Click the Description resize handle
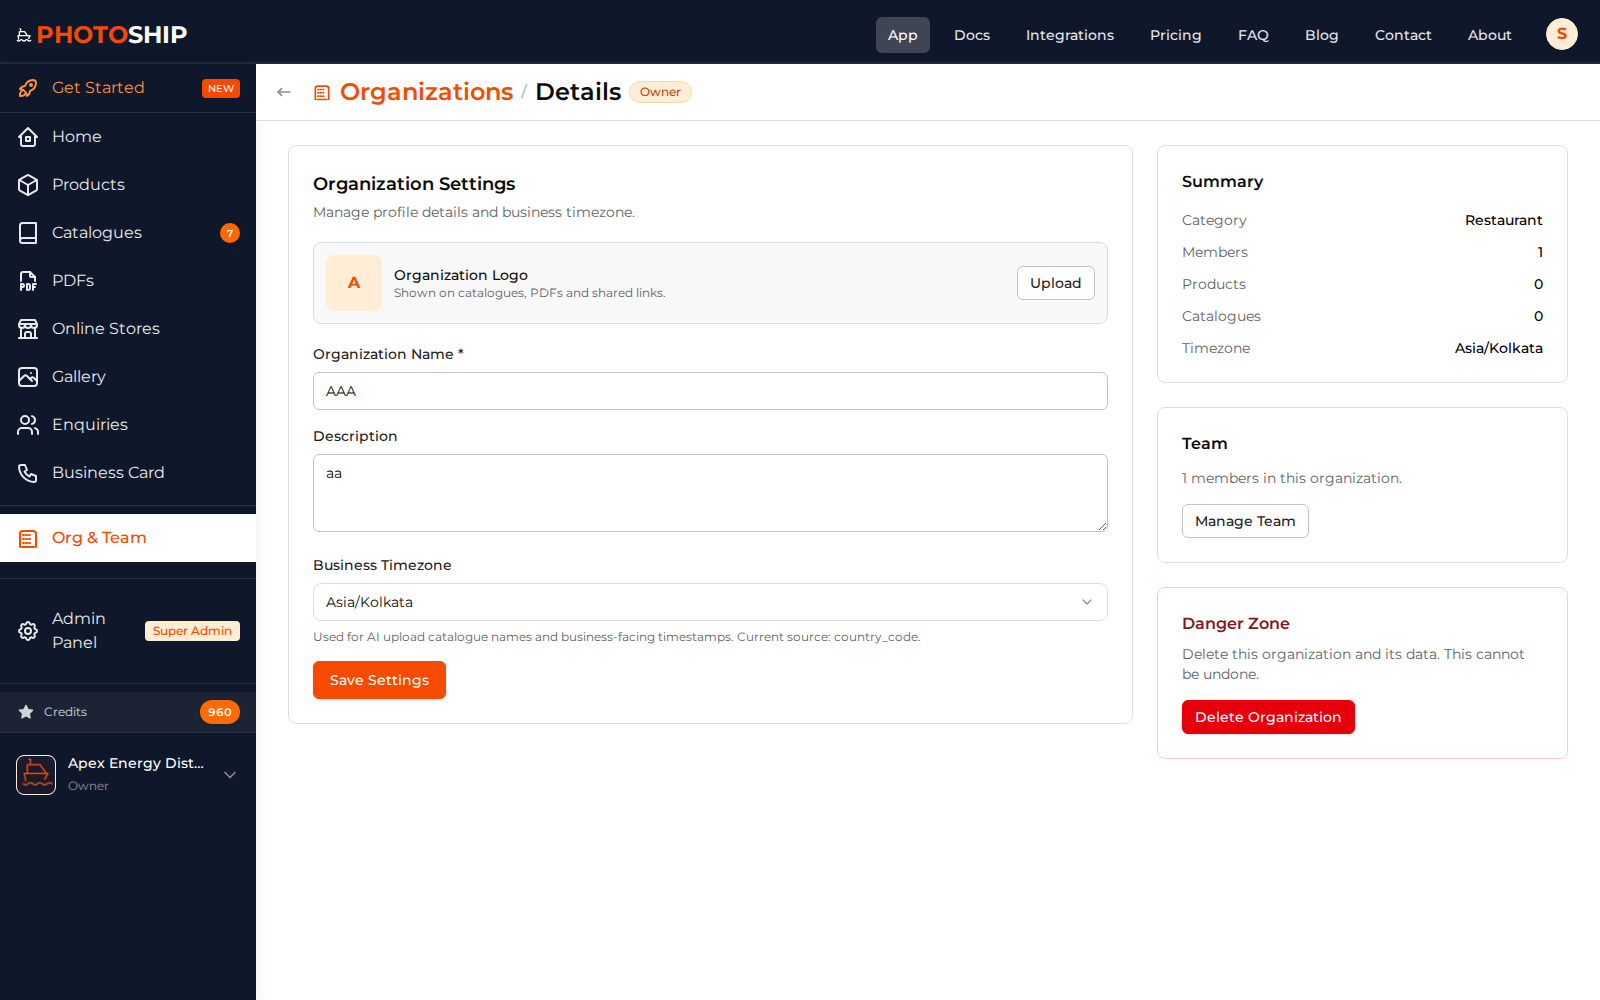1600x1000 pixels. [x=1102, y=526]
